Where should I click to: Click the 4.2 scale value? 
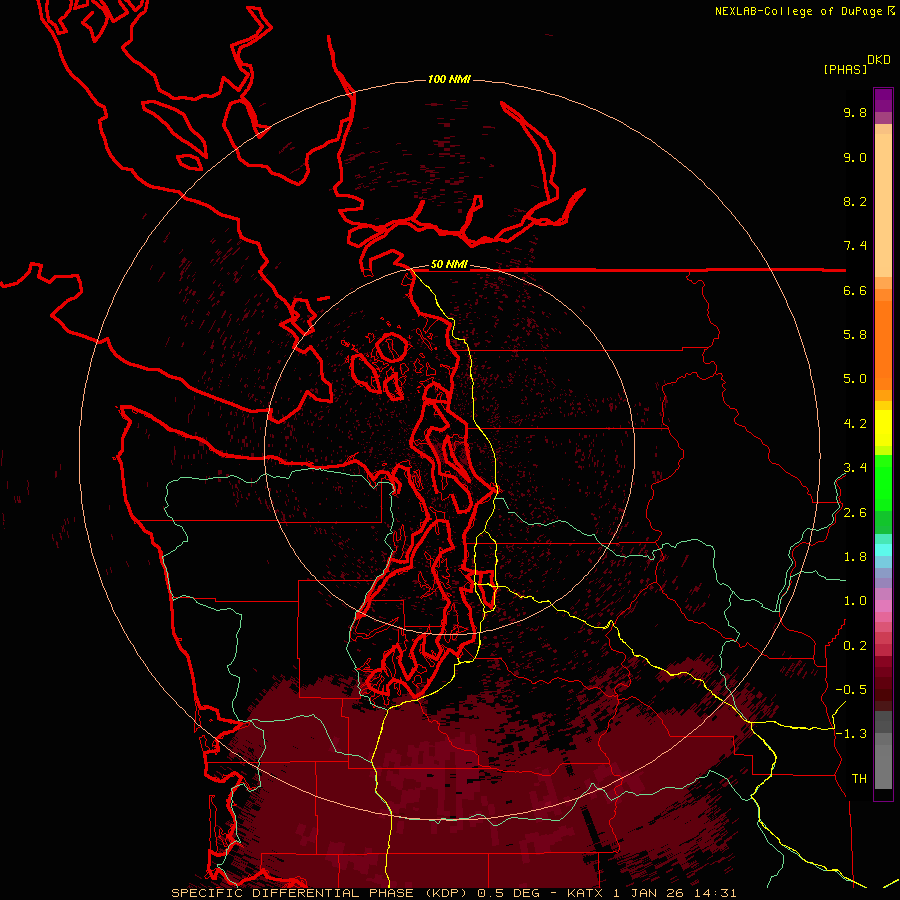pos(855,424)
